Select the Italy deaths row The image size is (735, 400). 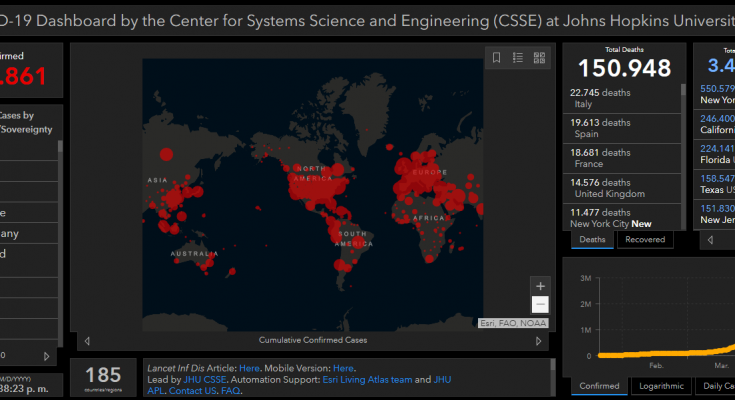pos(622,98)
